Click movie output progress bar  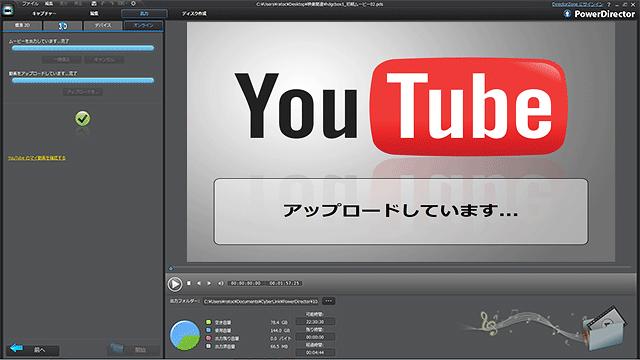tap(83, 48)
